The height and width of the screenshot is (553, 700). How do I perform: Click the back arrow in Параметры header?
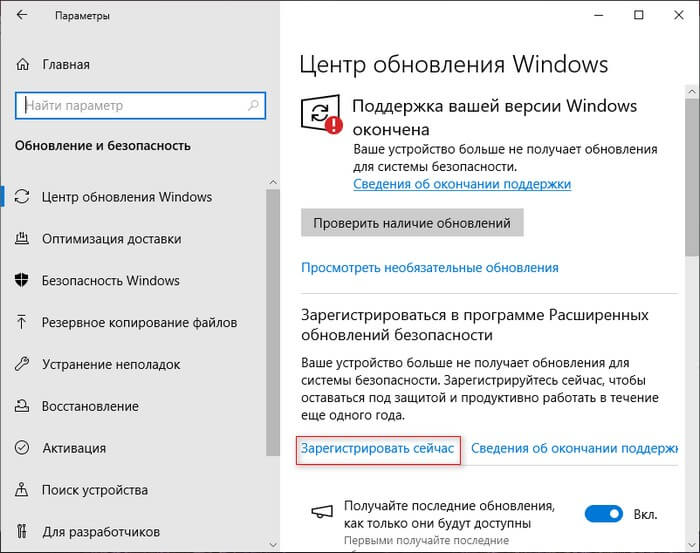point(23,17)
